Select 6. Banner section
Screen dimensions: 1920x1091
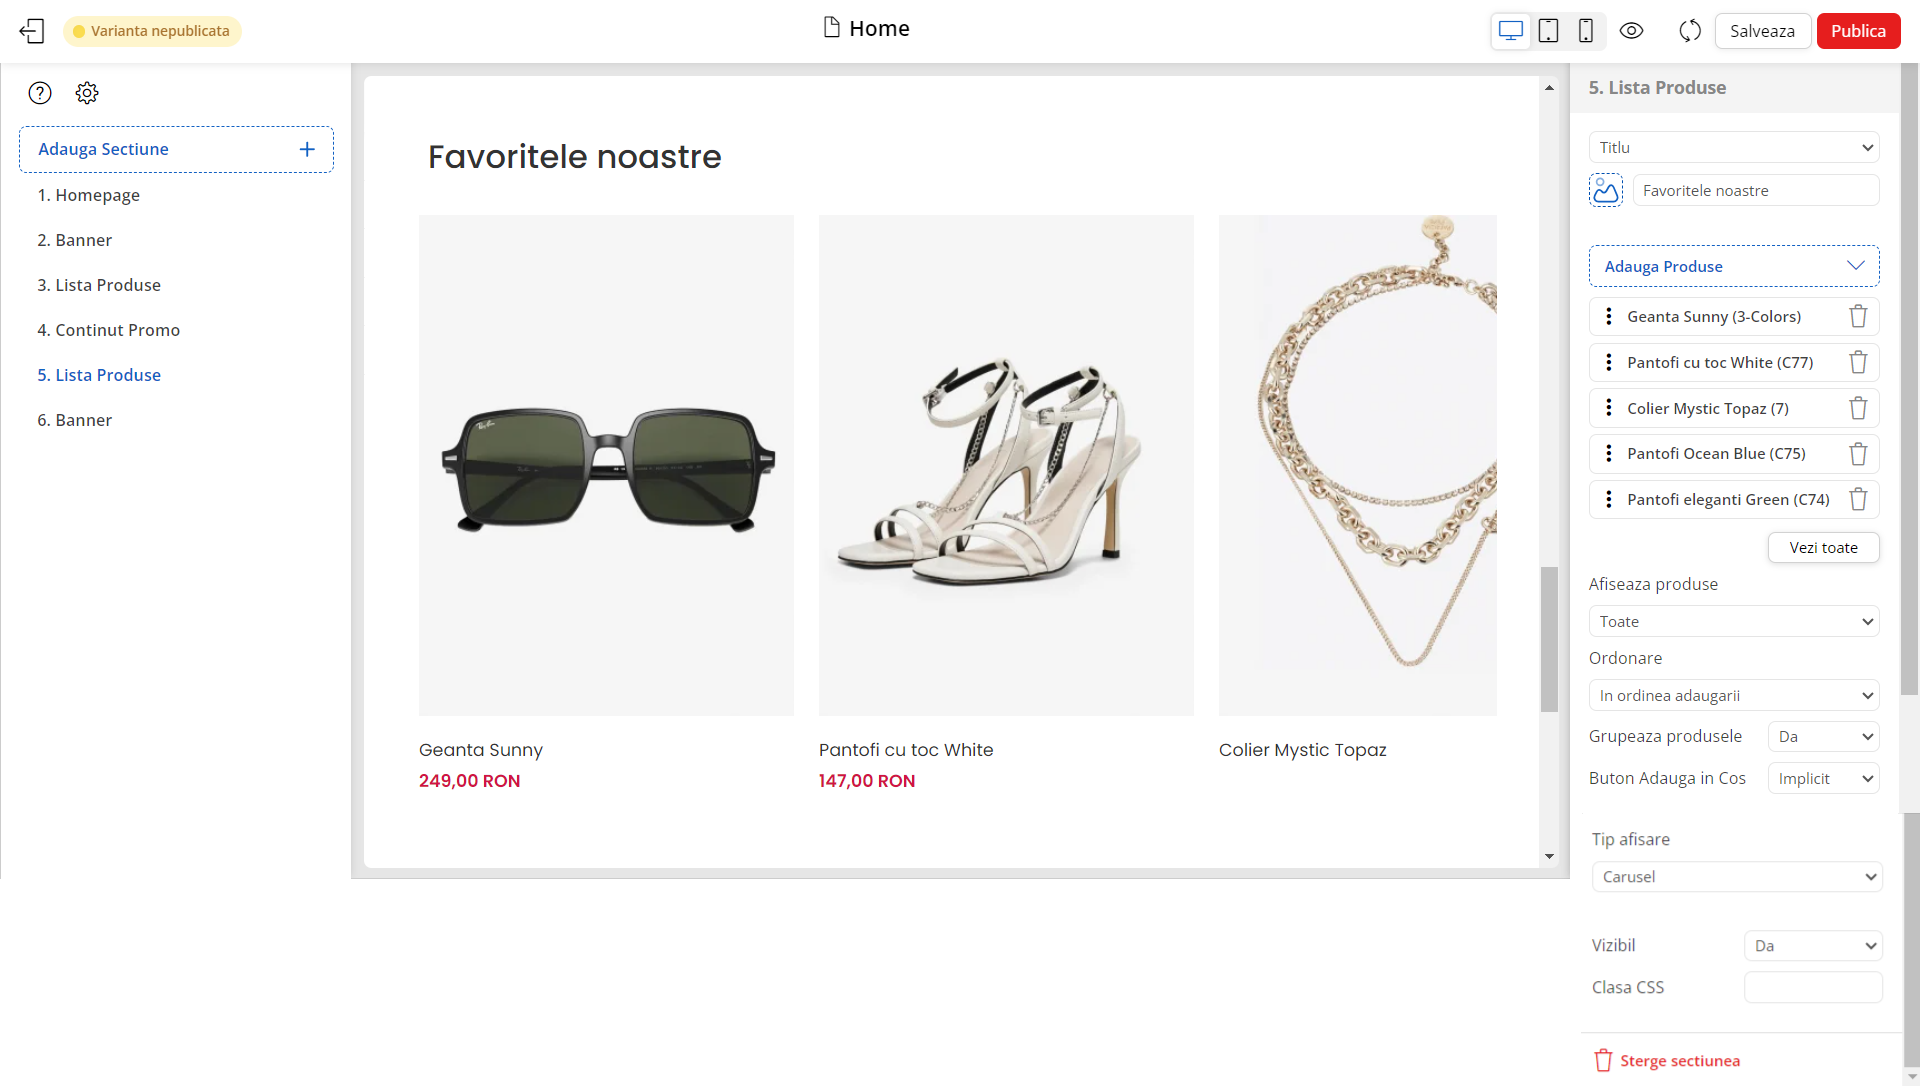(x=74, y=420)
